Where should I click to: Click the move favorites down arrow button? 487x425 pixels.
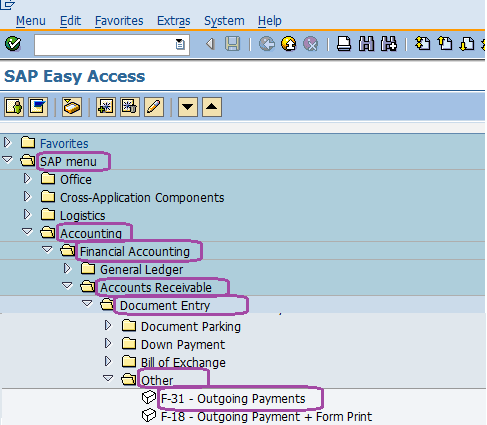pyautogui.click(x=188, y=107)
